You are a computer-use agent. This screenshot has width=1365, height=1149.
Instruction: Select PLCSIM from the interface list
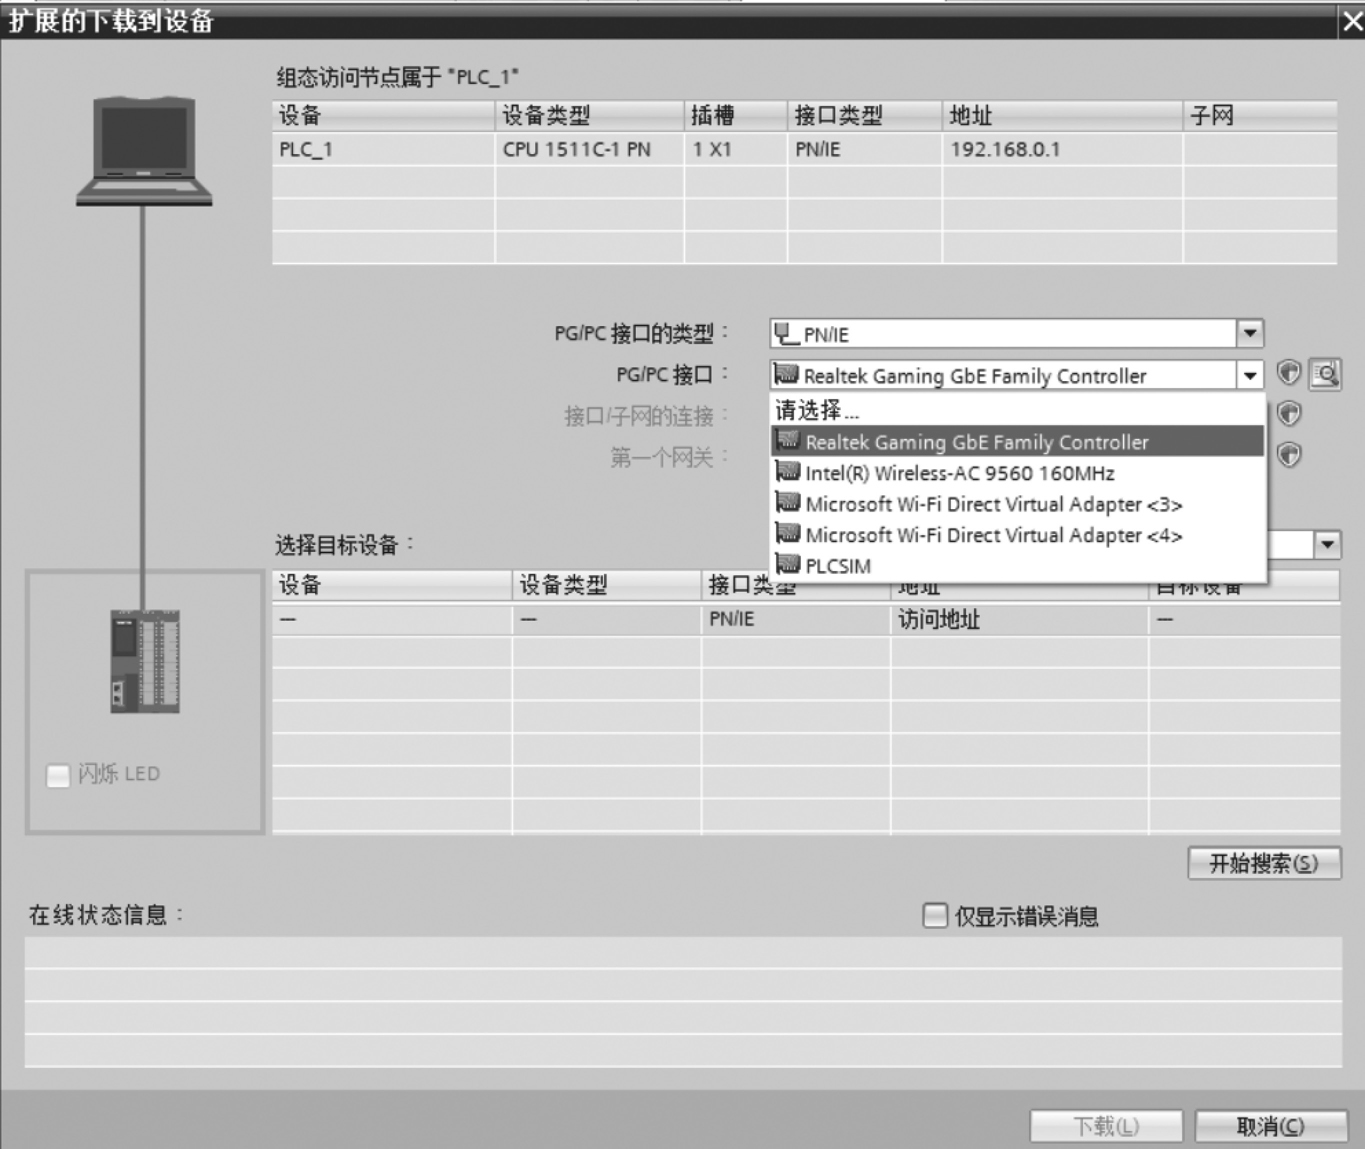(x=1018, y=565)
